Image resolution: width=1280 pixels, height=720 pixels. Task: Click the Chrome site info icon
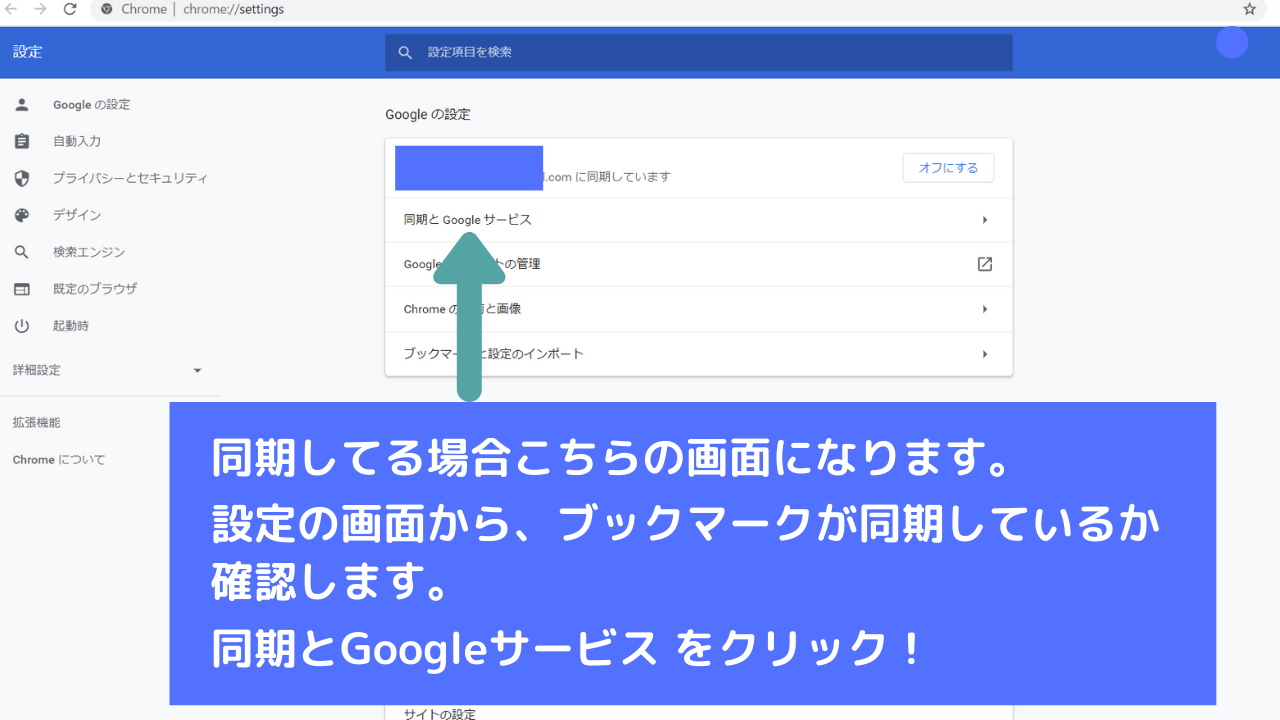point(107,9)
